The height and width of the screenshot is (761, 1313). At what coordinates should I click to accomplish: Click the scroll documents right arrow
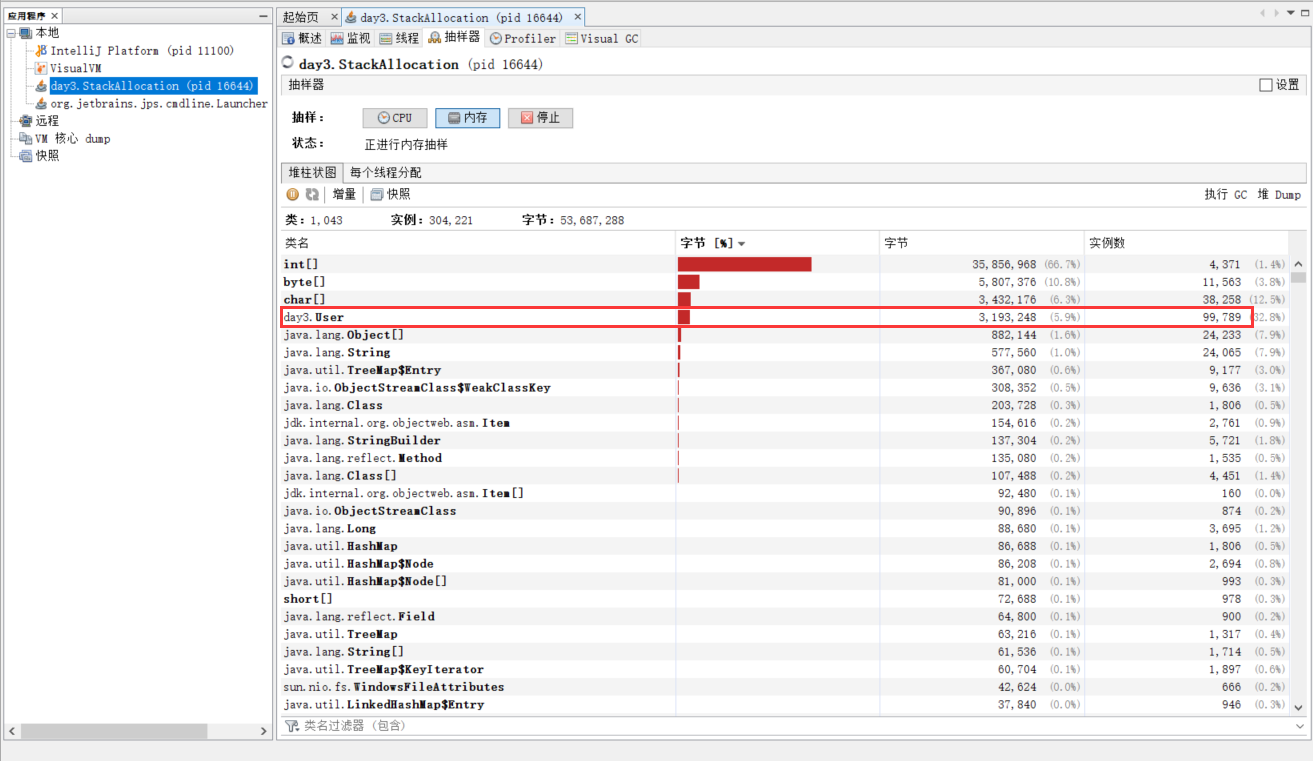pyautogui.click(x=1275, y=13)
